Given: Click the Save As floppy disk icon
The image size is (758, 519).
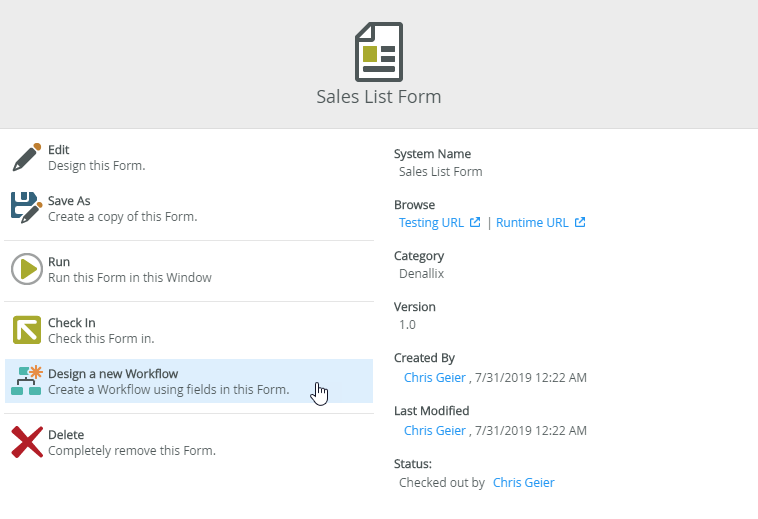Looking at the screenshot, I should coord(27,208).
